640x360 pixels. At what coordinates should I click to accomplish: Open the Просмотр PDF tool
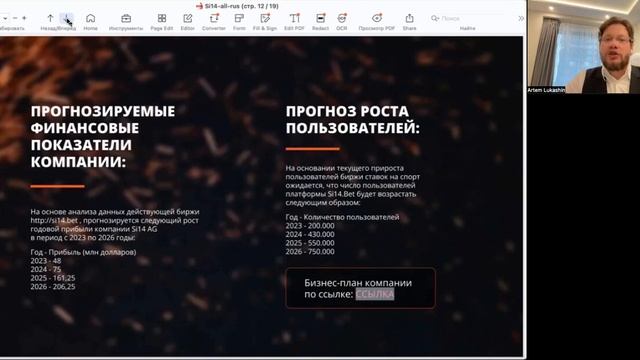click(376, 22)
